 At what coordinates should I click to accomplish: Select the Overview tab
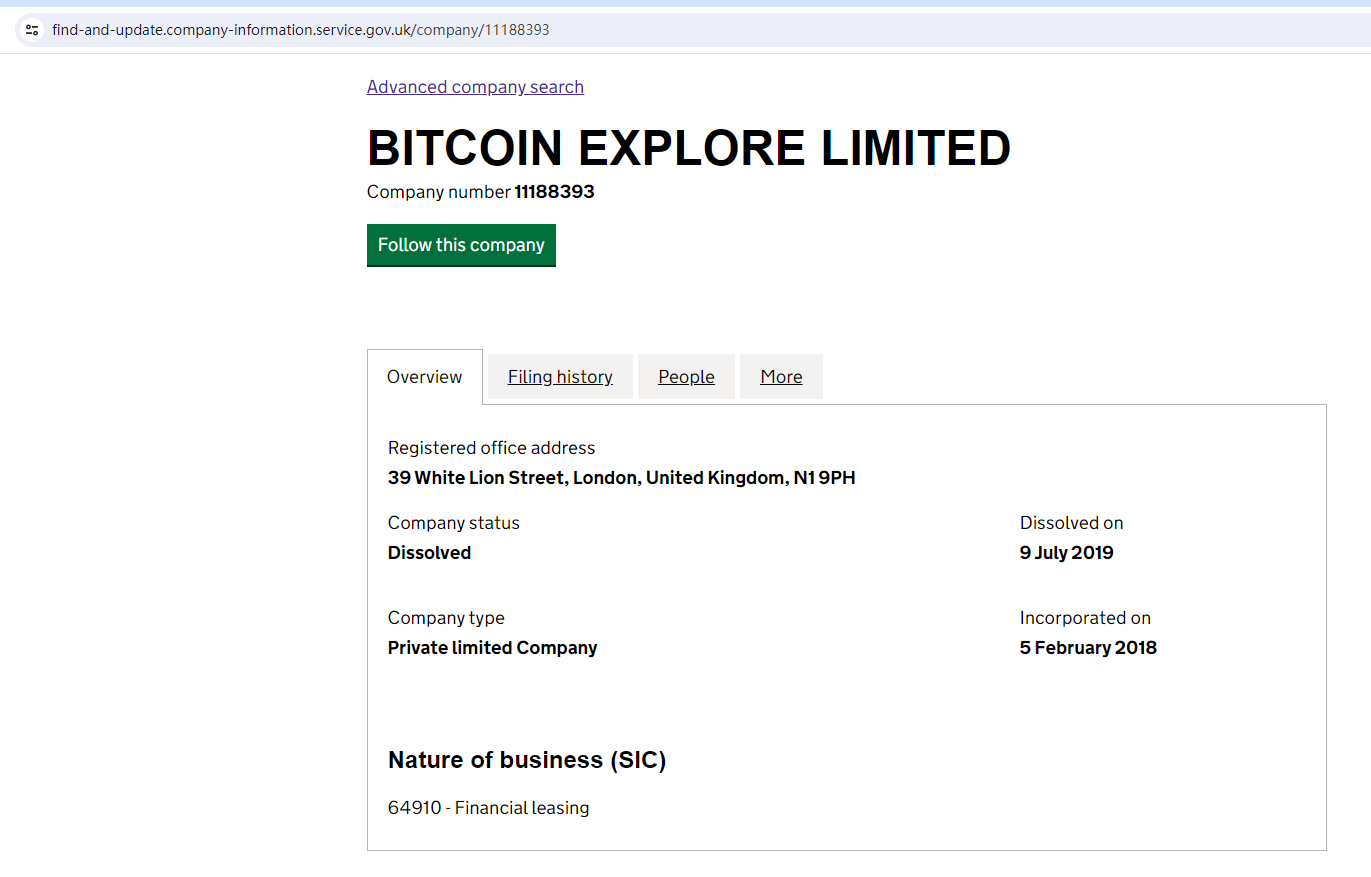coord(424,377)
